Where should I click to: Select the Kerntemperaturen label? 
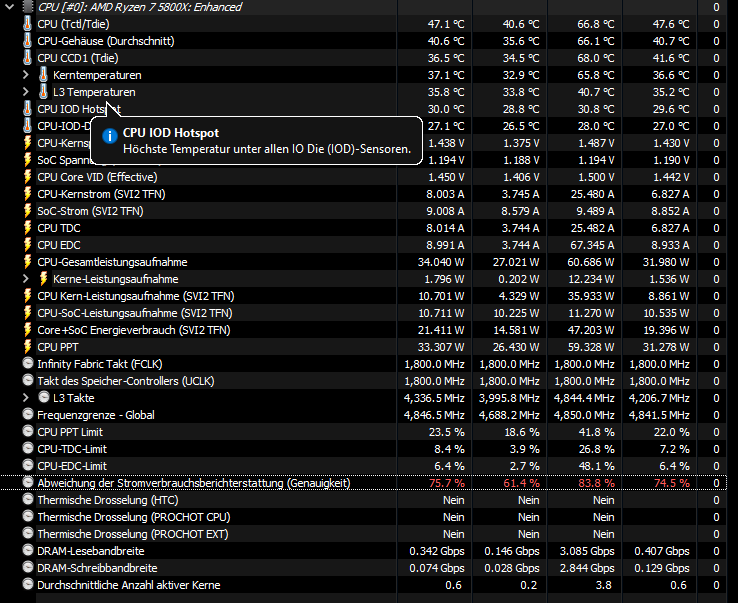pyautogui.click(x=97, y=75)
